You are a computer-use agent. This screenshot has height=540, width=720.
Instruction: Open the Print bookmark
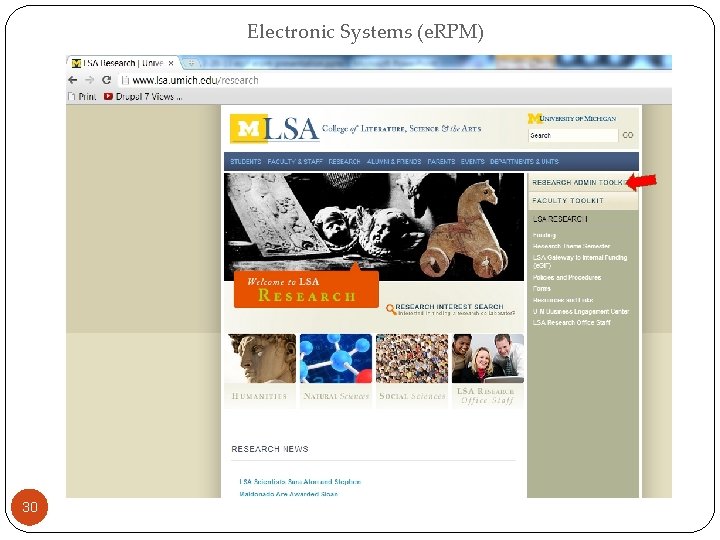tap(82, 96)
